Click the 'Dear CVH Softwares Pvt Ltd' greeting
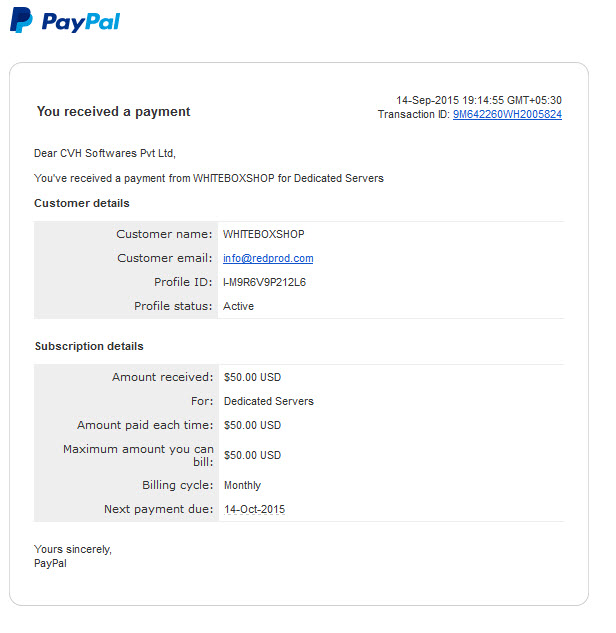Screen dimensions: 616x633 (105, 153)
